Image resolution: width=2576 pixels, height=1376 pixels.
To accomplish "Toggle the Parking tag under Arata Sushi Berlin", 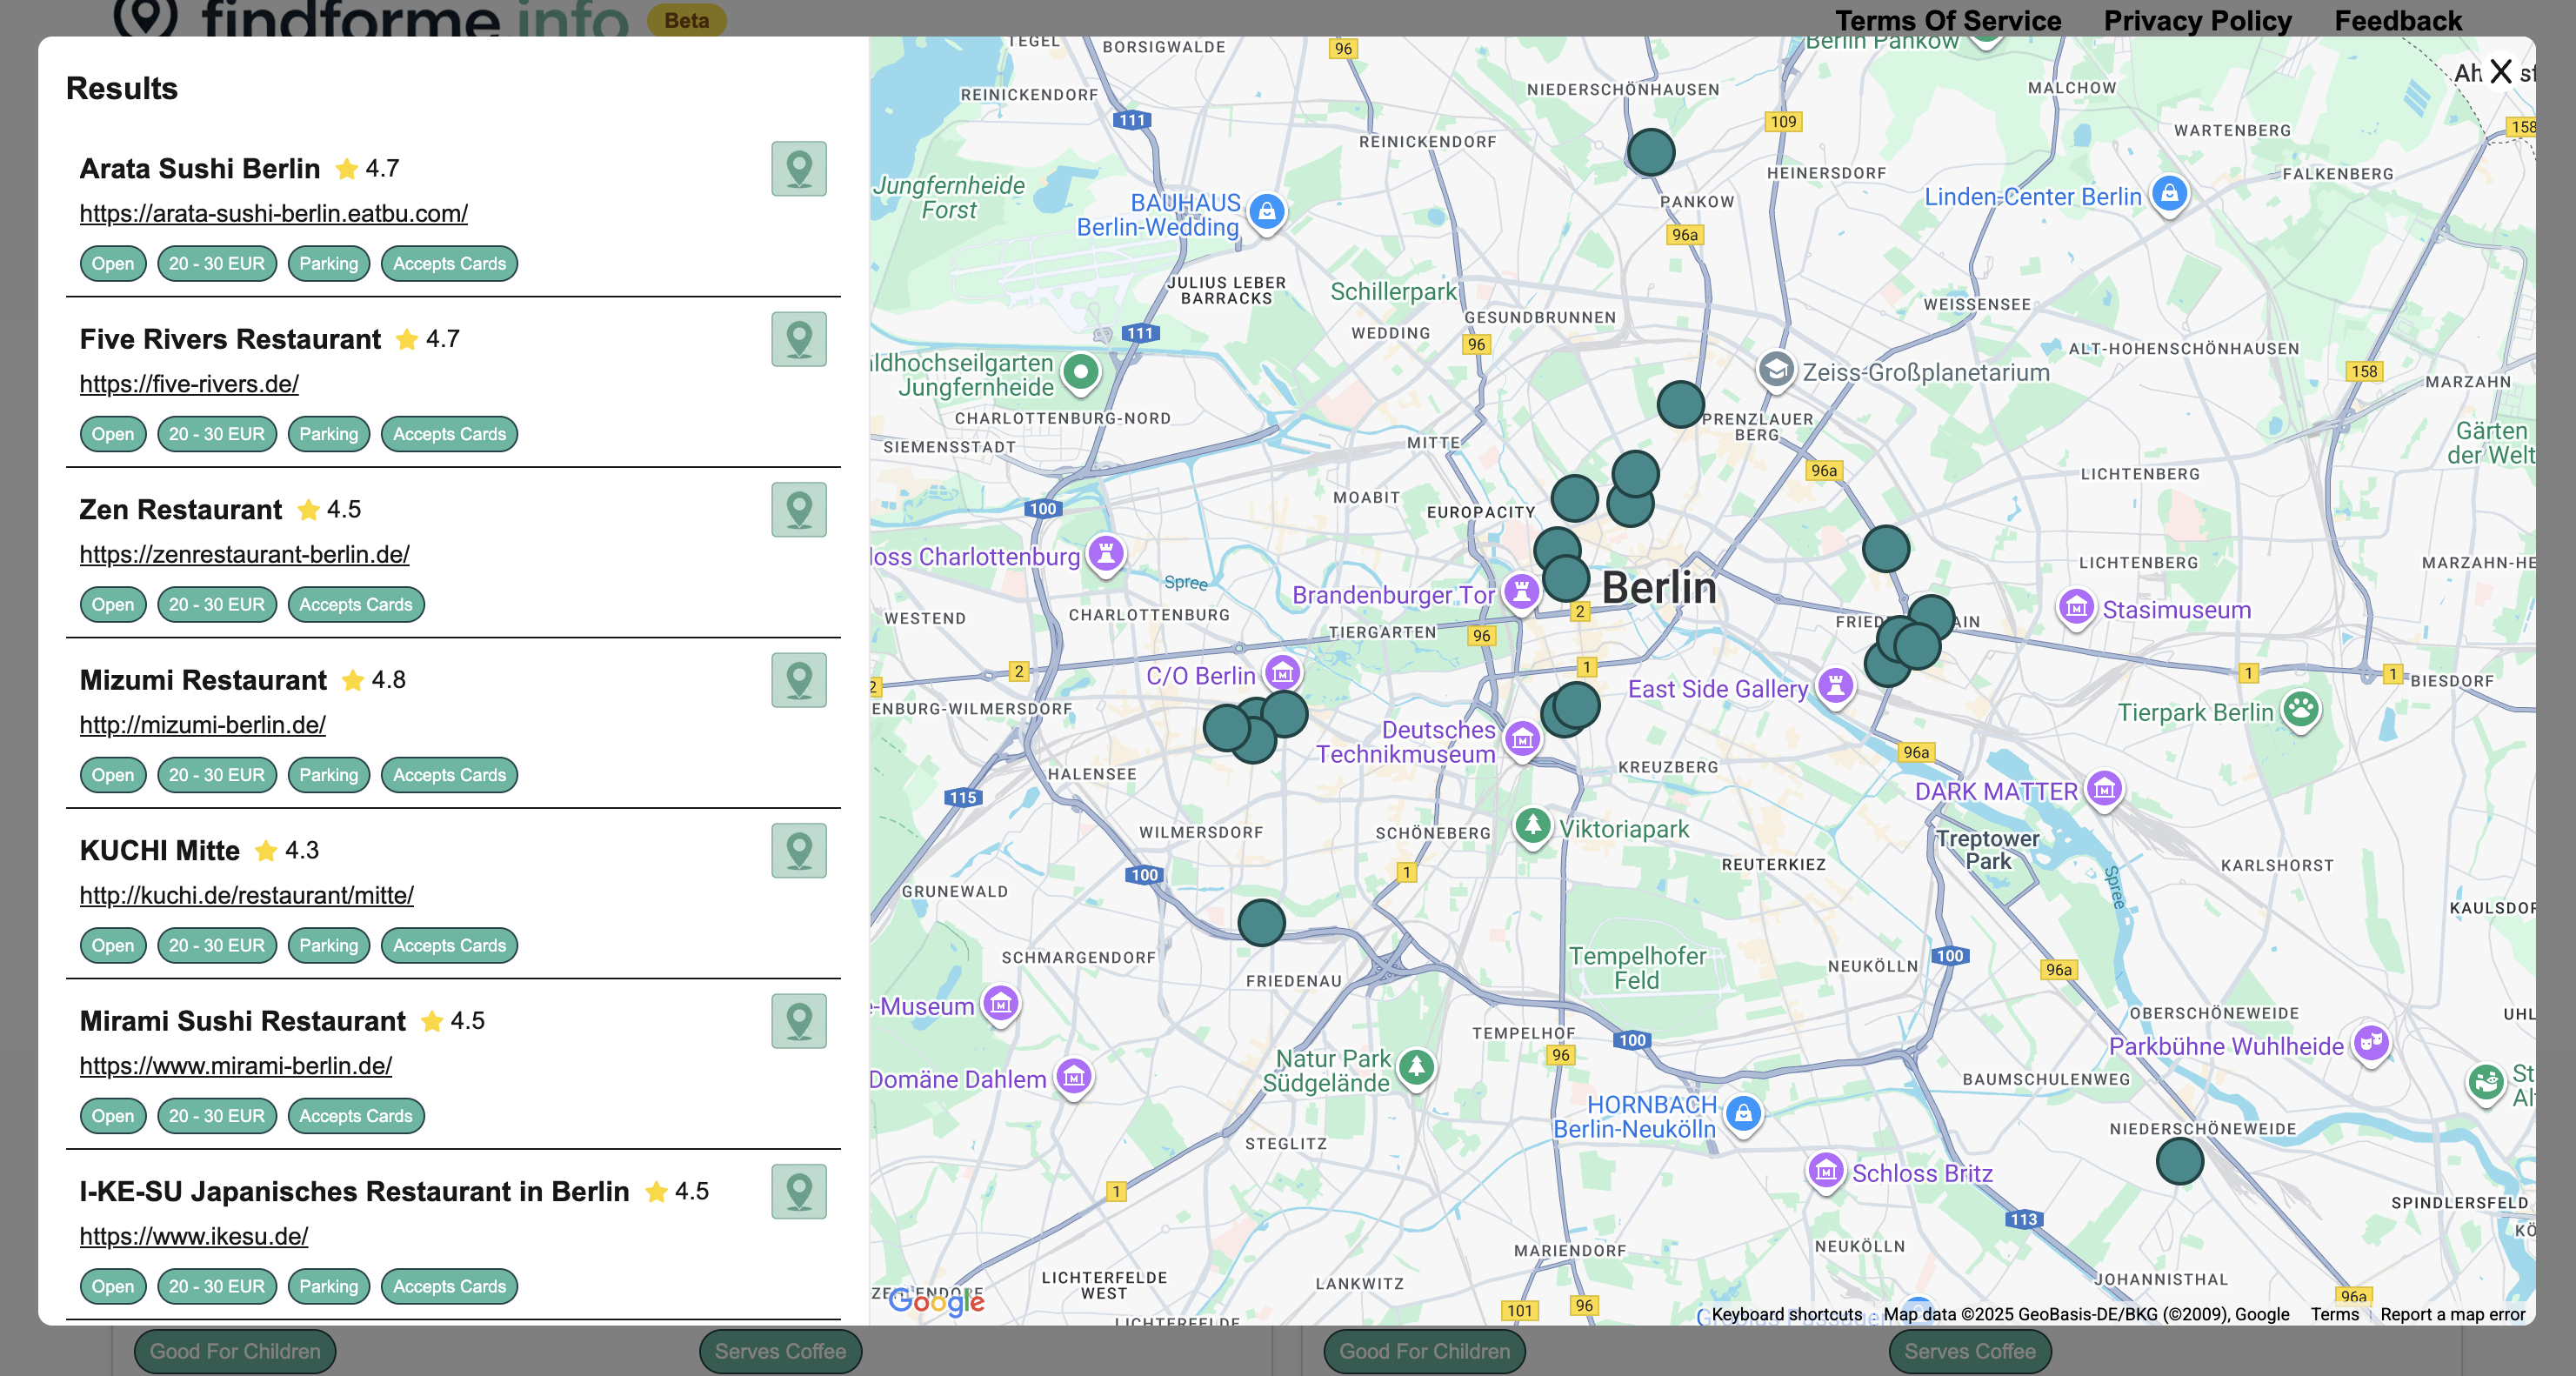I will 328,263.
